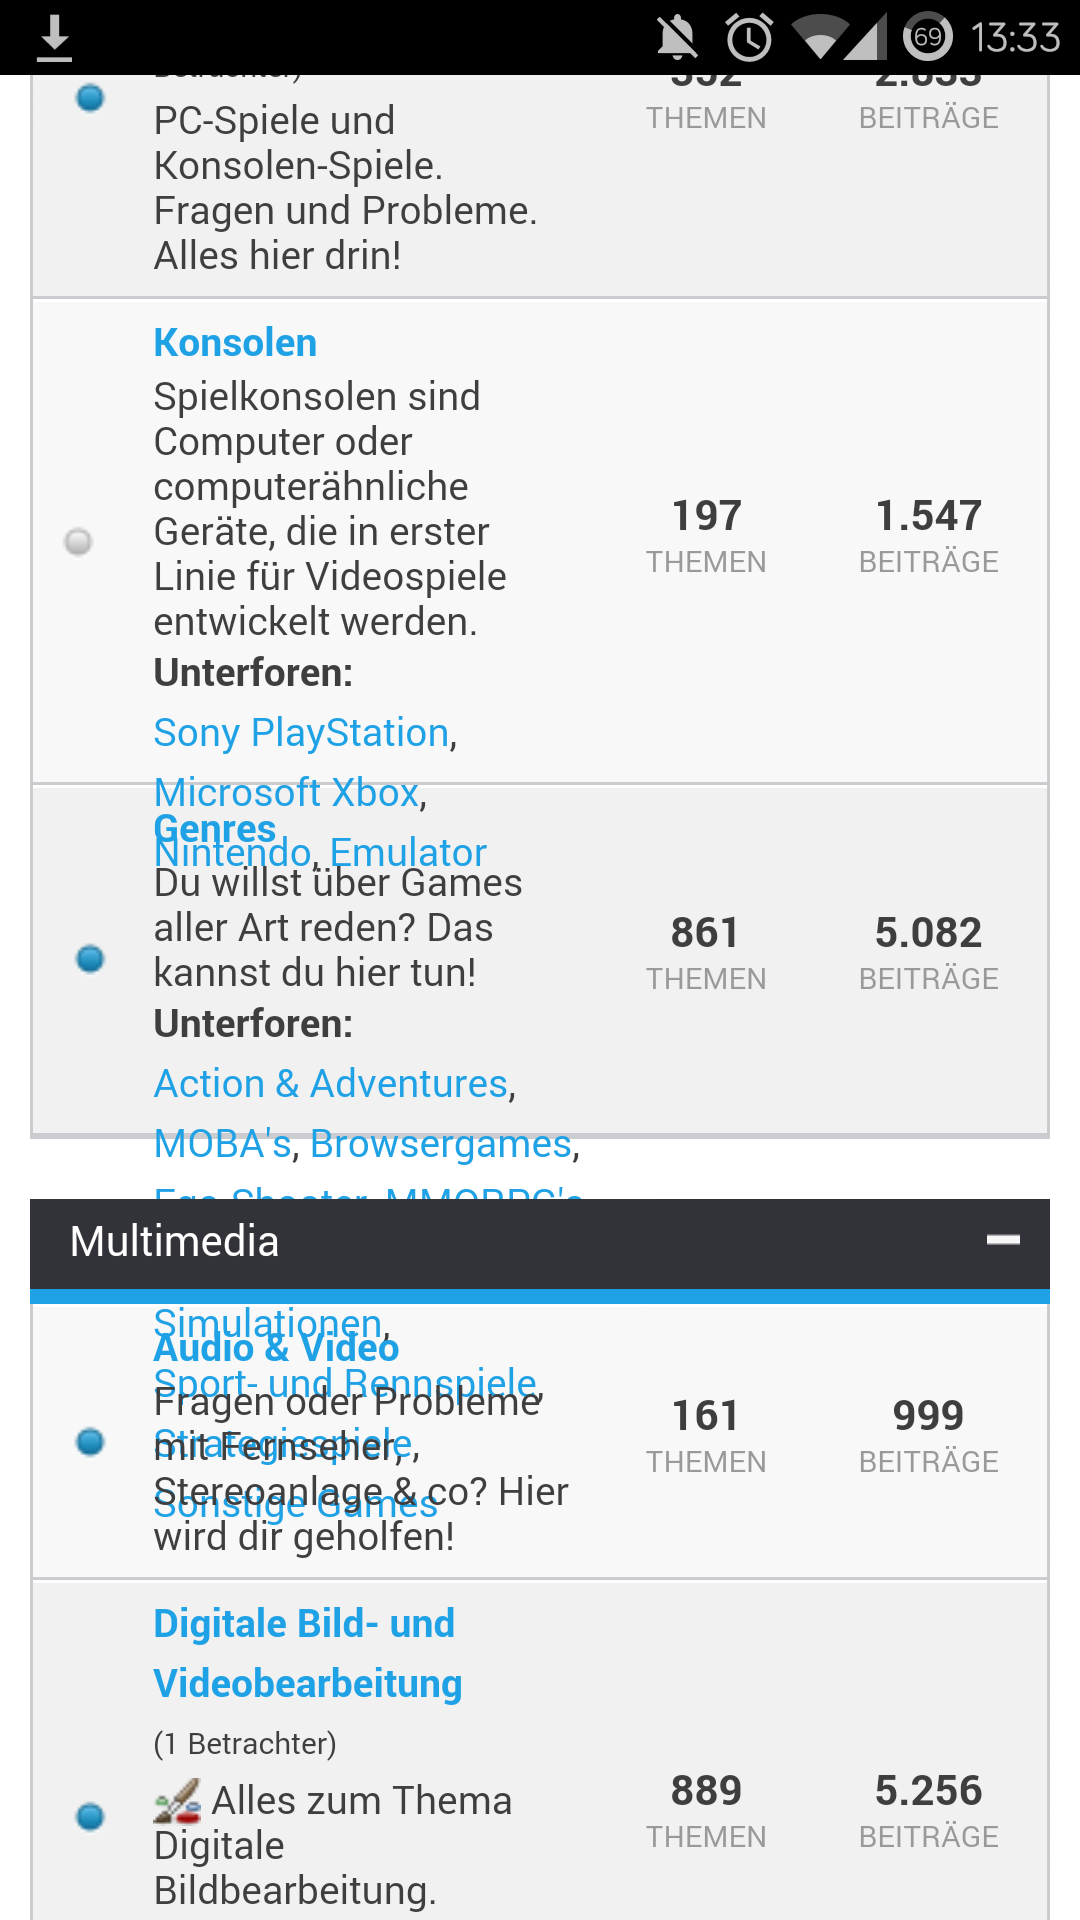Tap the alarm clock status icon
1080x1920 pixels.
click(x=749, y=38)
